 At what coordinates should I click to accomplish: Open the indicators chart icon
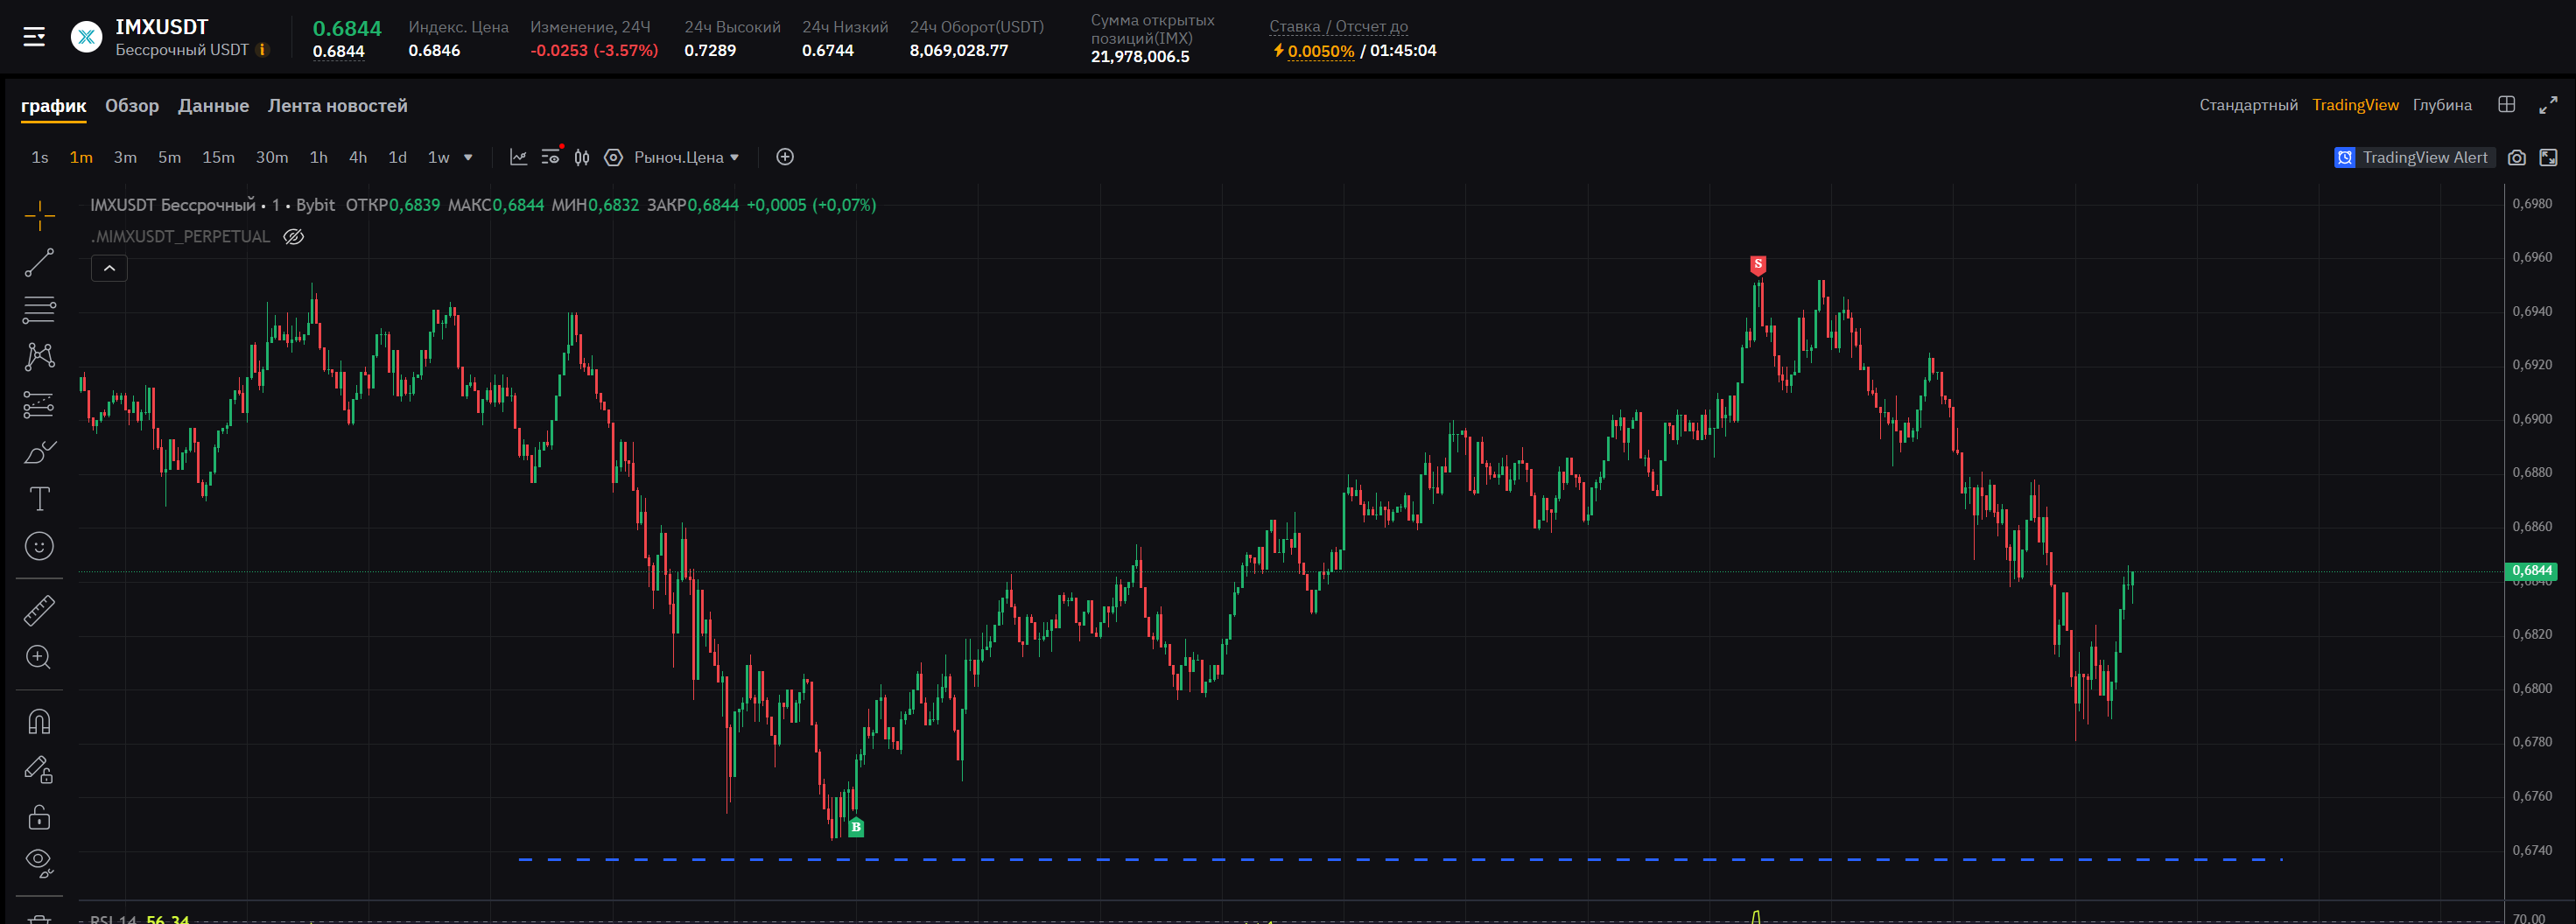(x=518, y=157)
